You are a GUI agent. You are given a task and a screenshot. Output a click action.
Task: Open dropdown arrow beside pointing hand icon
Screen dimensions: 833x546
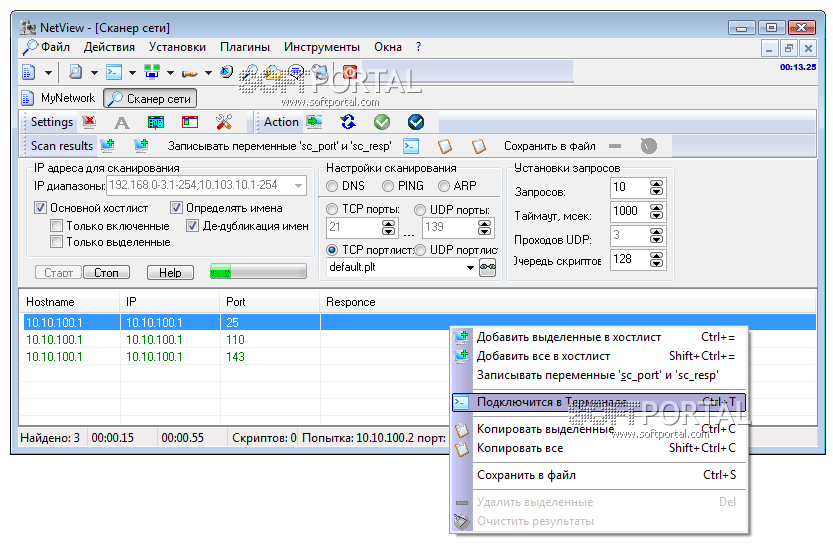coord(208,72)
